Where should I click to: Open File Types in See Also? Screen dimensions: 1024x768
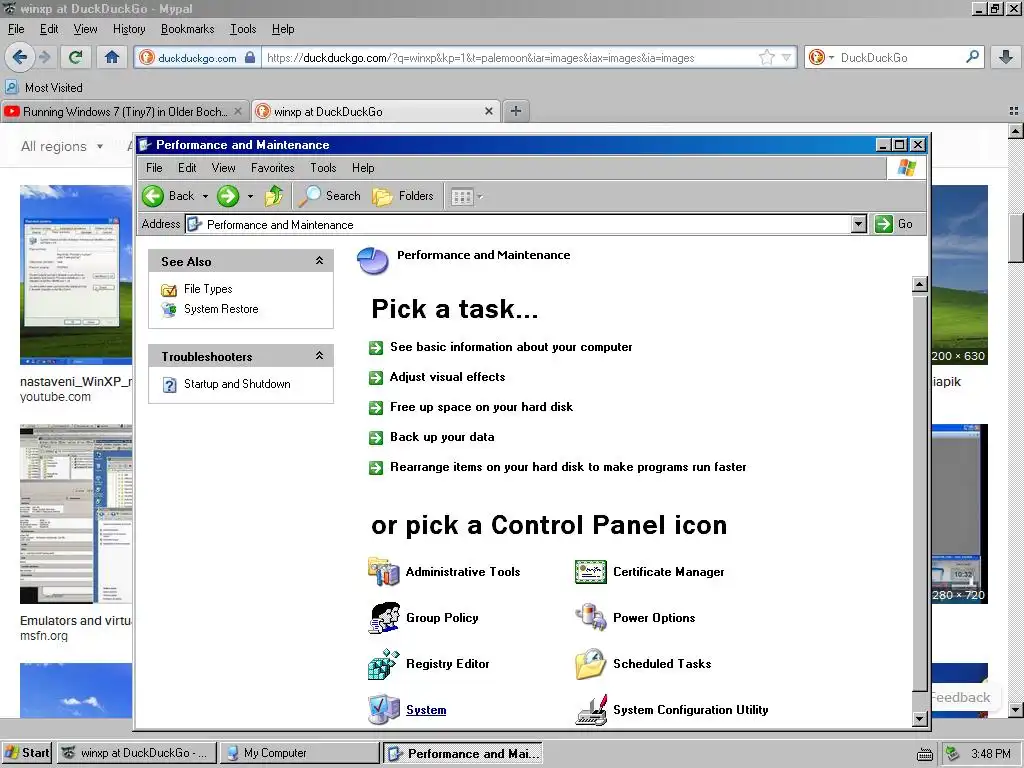(208, 289)
